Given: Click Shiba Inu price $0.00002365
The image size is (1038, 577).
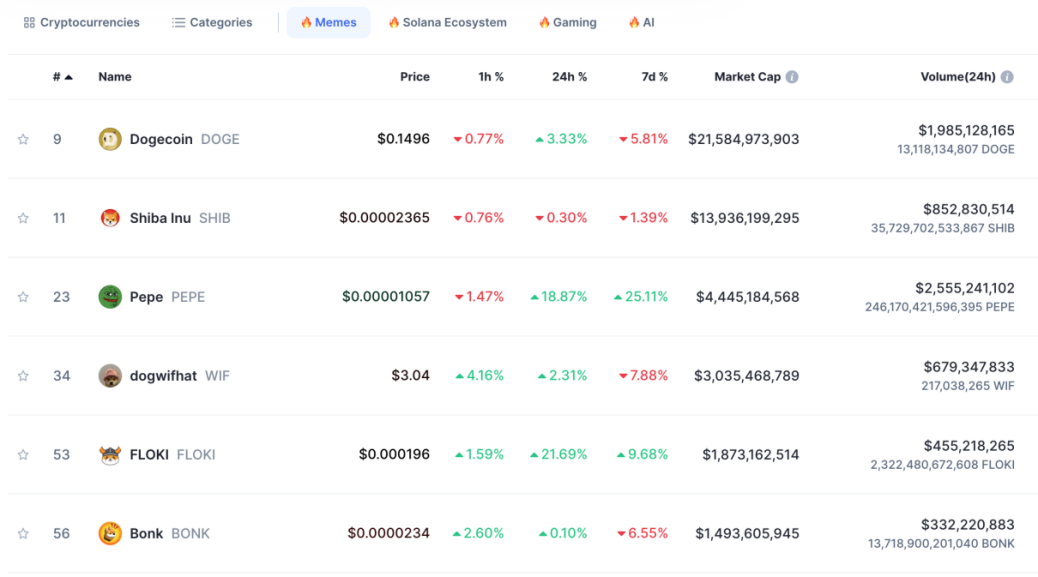Looking at the screenshot, I should click(384, 218).
